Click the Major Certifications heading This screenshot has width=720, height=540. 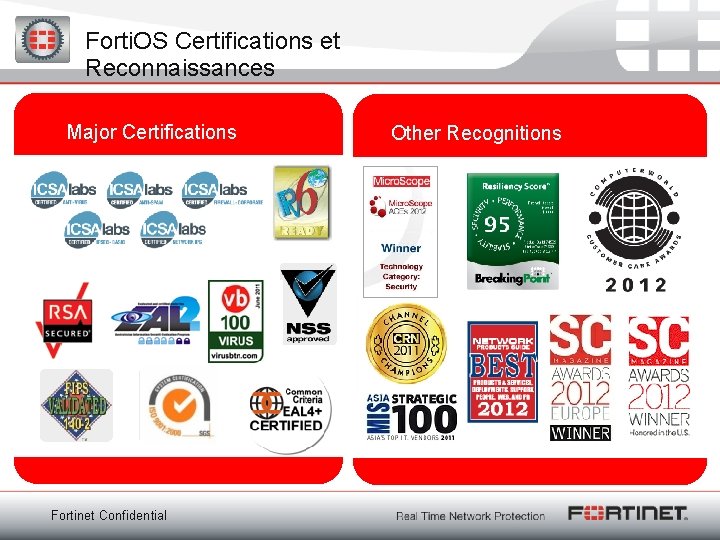point(152,132)
